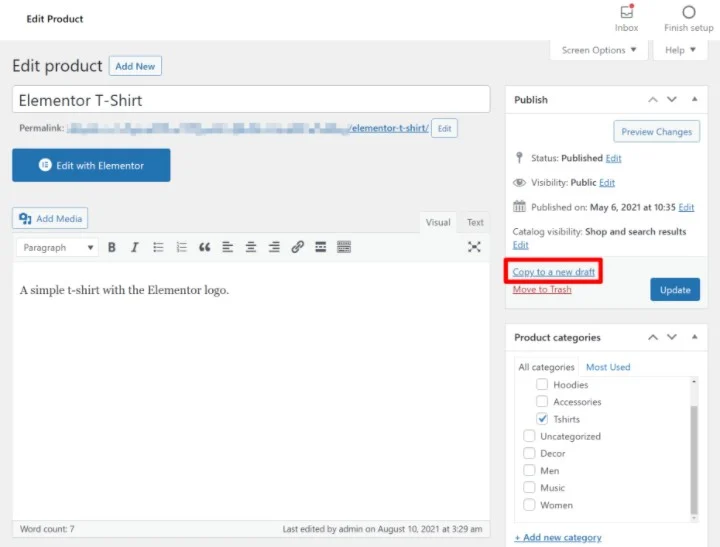This screenshot has width=720, height=547.
Task: Apply italic formatting in editor toolbar
Action: 134,248
